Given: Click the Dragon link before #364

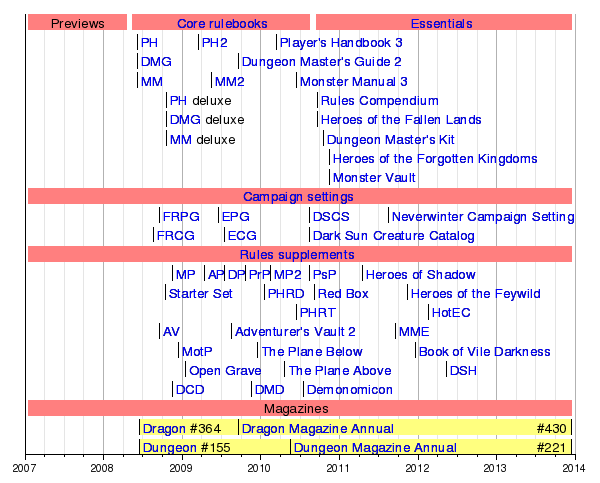Looking at the screenshot, I should click(165, 428).
